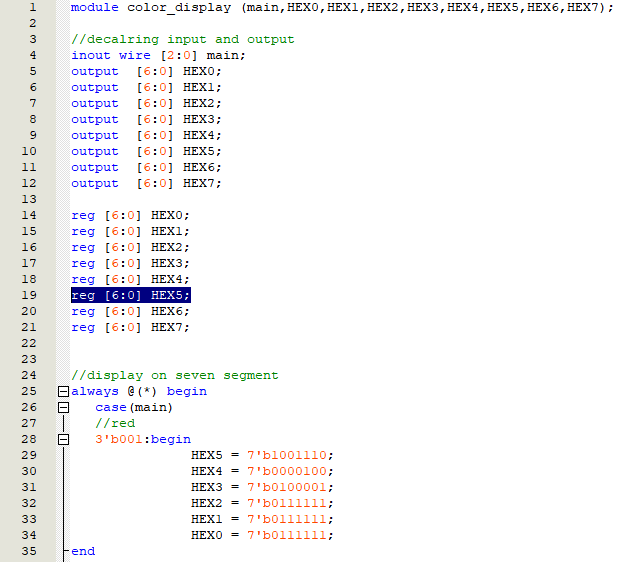Click line number 35 in the gutter
619x562 pixels.
[28, 551]
